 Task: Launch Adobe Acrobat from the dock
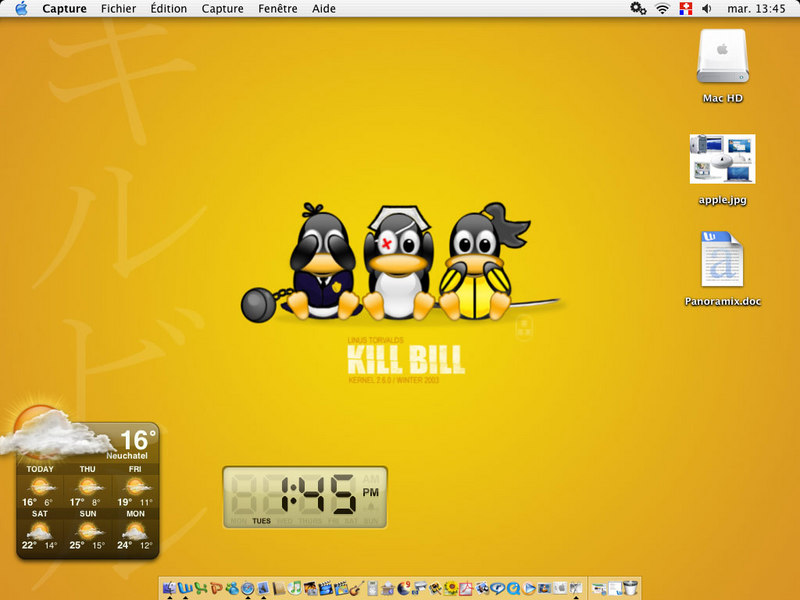tap(466, 588)
